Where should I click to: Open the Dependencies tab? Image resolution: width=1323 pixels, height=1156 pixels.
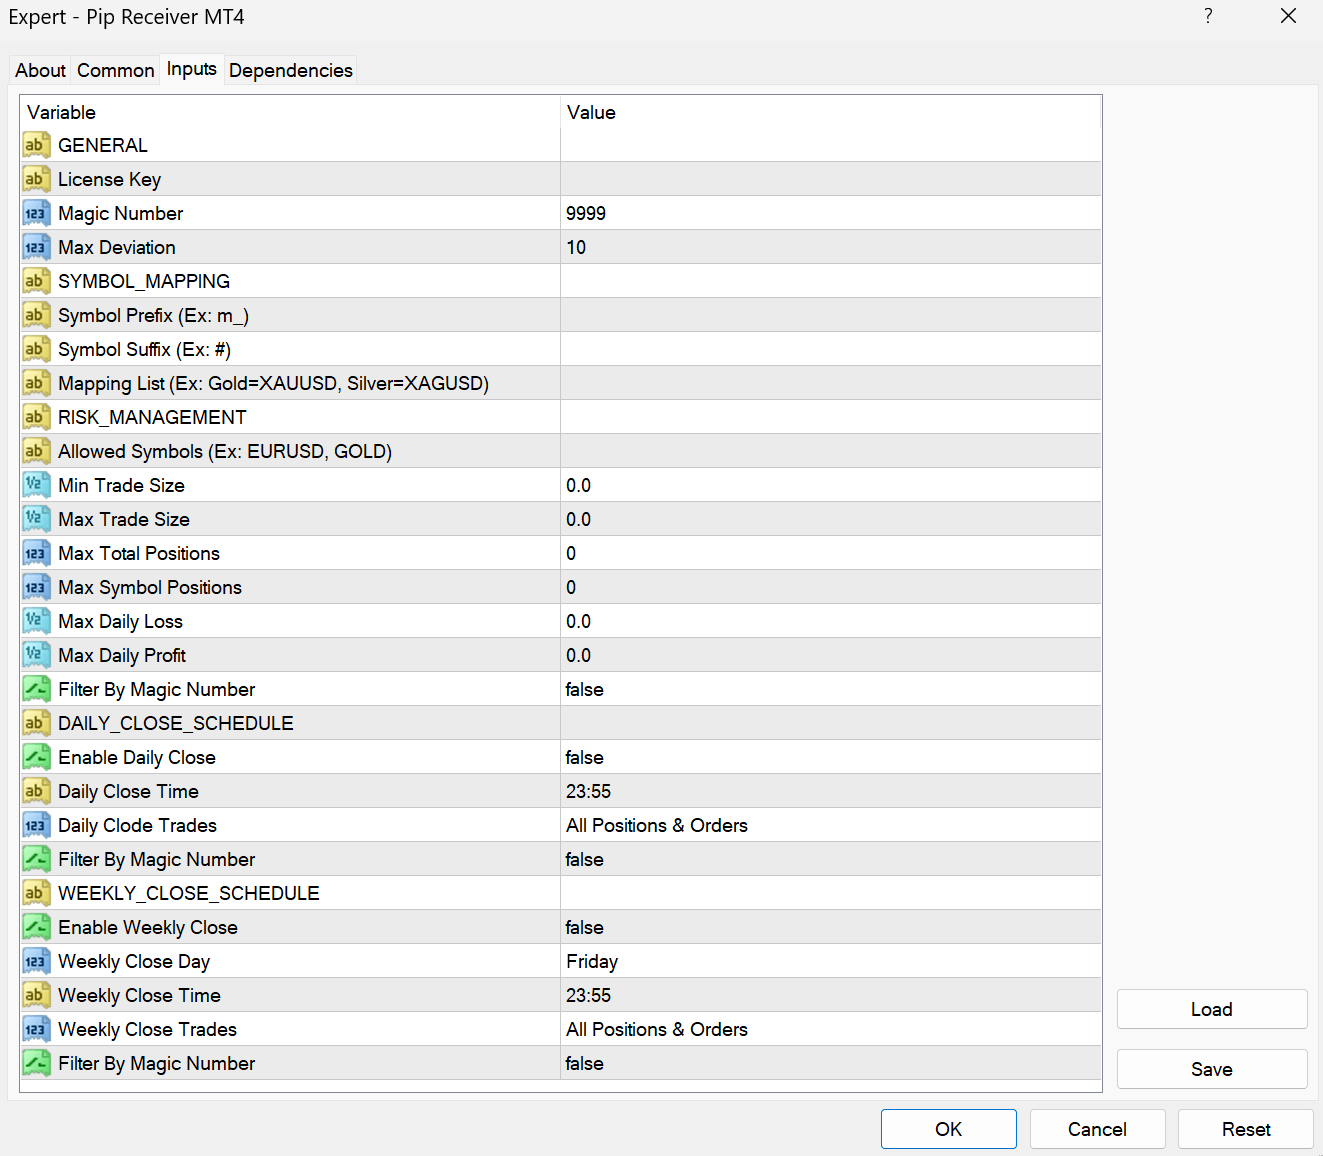click(x=290, y=70)
